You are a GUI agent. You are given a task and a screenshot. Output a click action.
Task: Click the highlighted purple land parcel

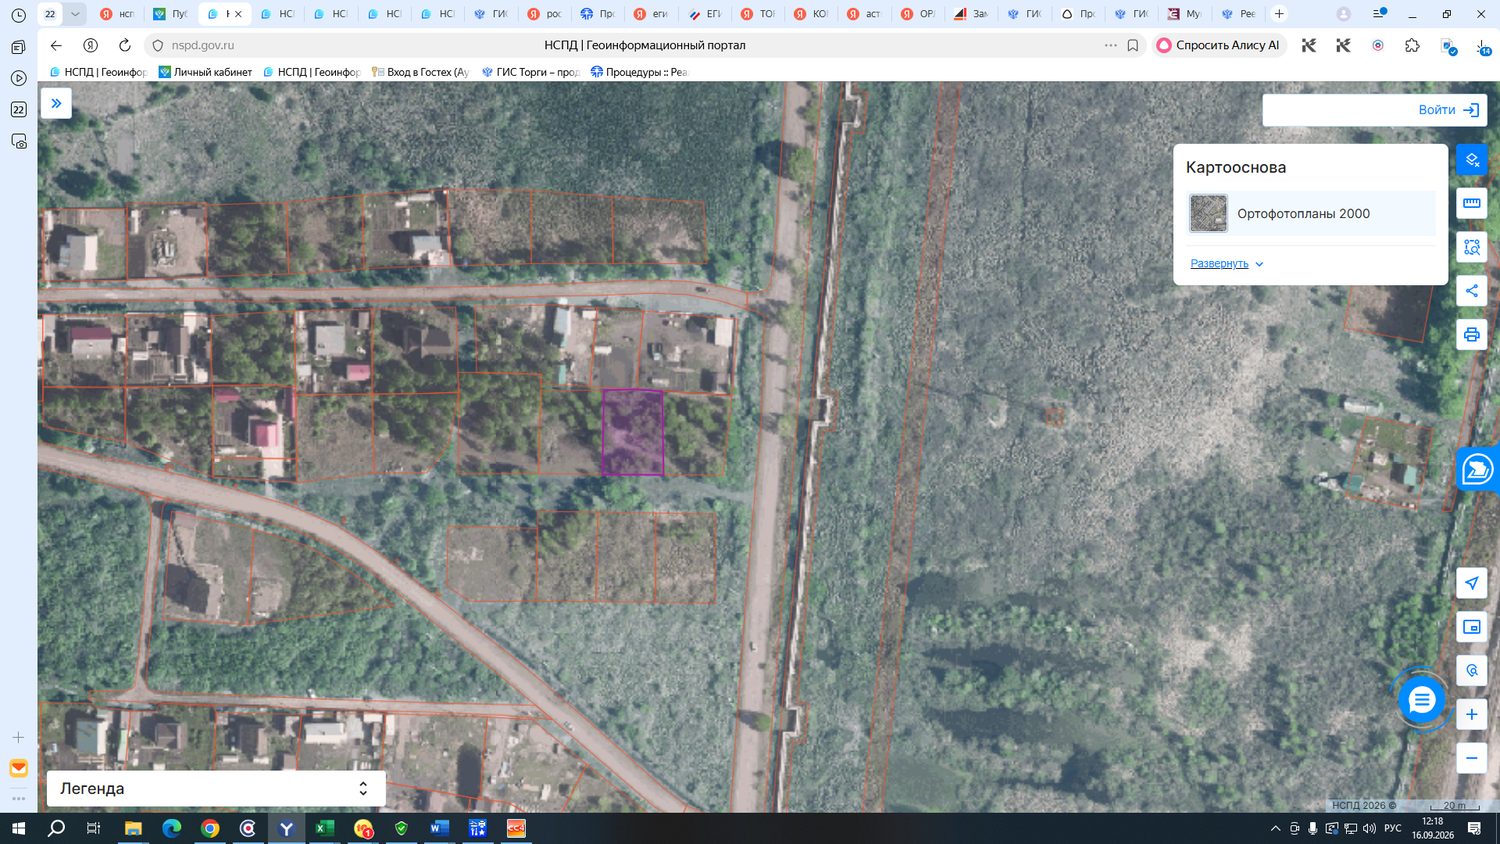pyautogui.click(x=632, y=432)
